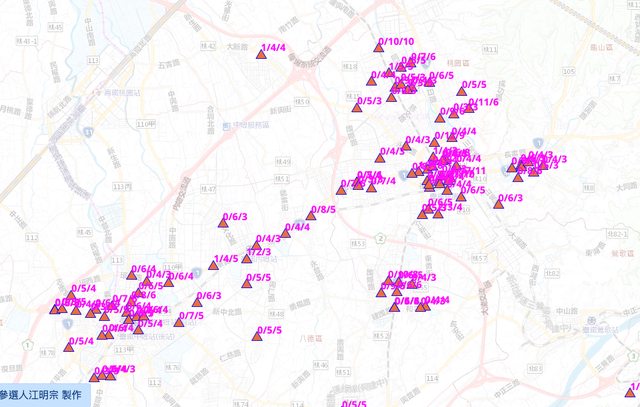Click the isolated 0/5/3 triangle marker

(357, 107)
